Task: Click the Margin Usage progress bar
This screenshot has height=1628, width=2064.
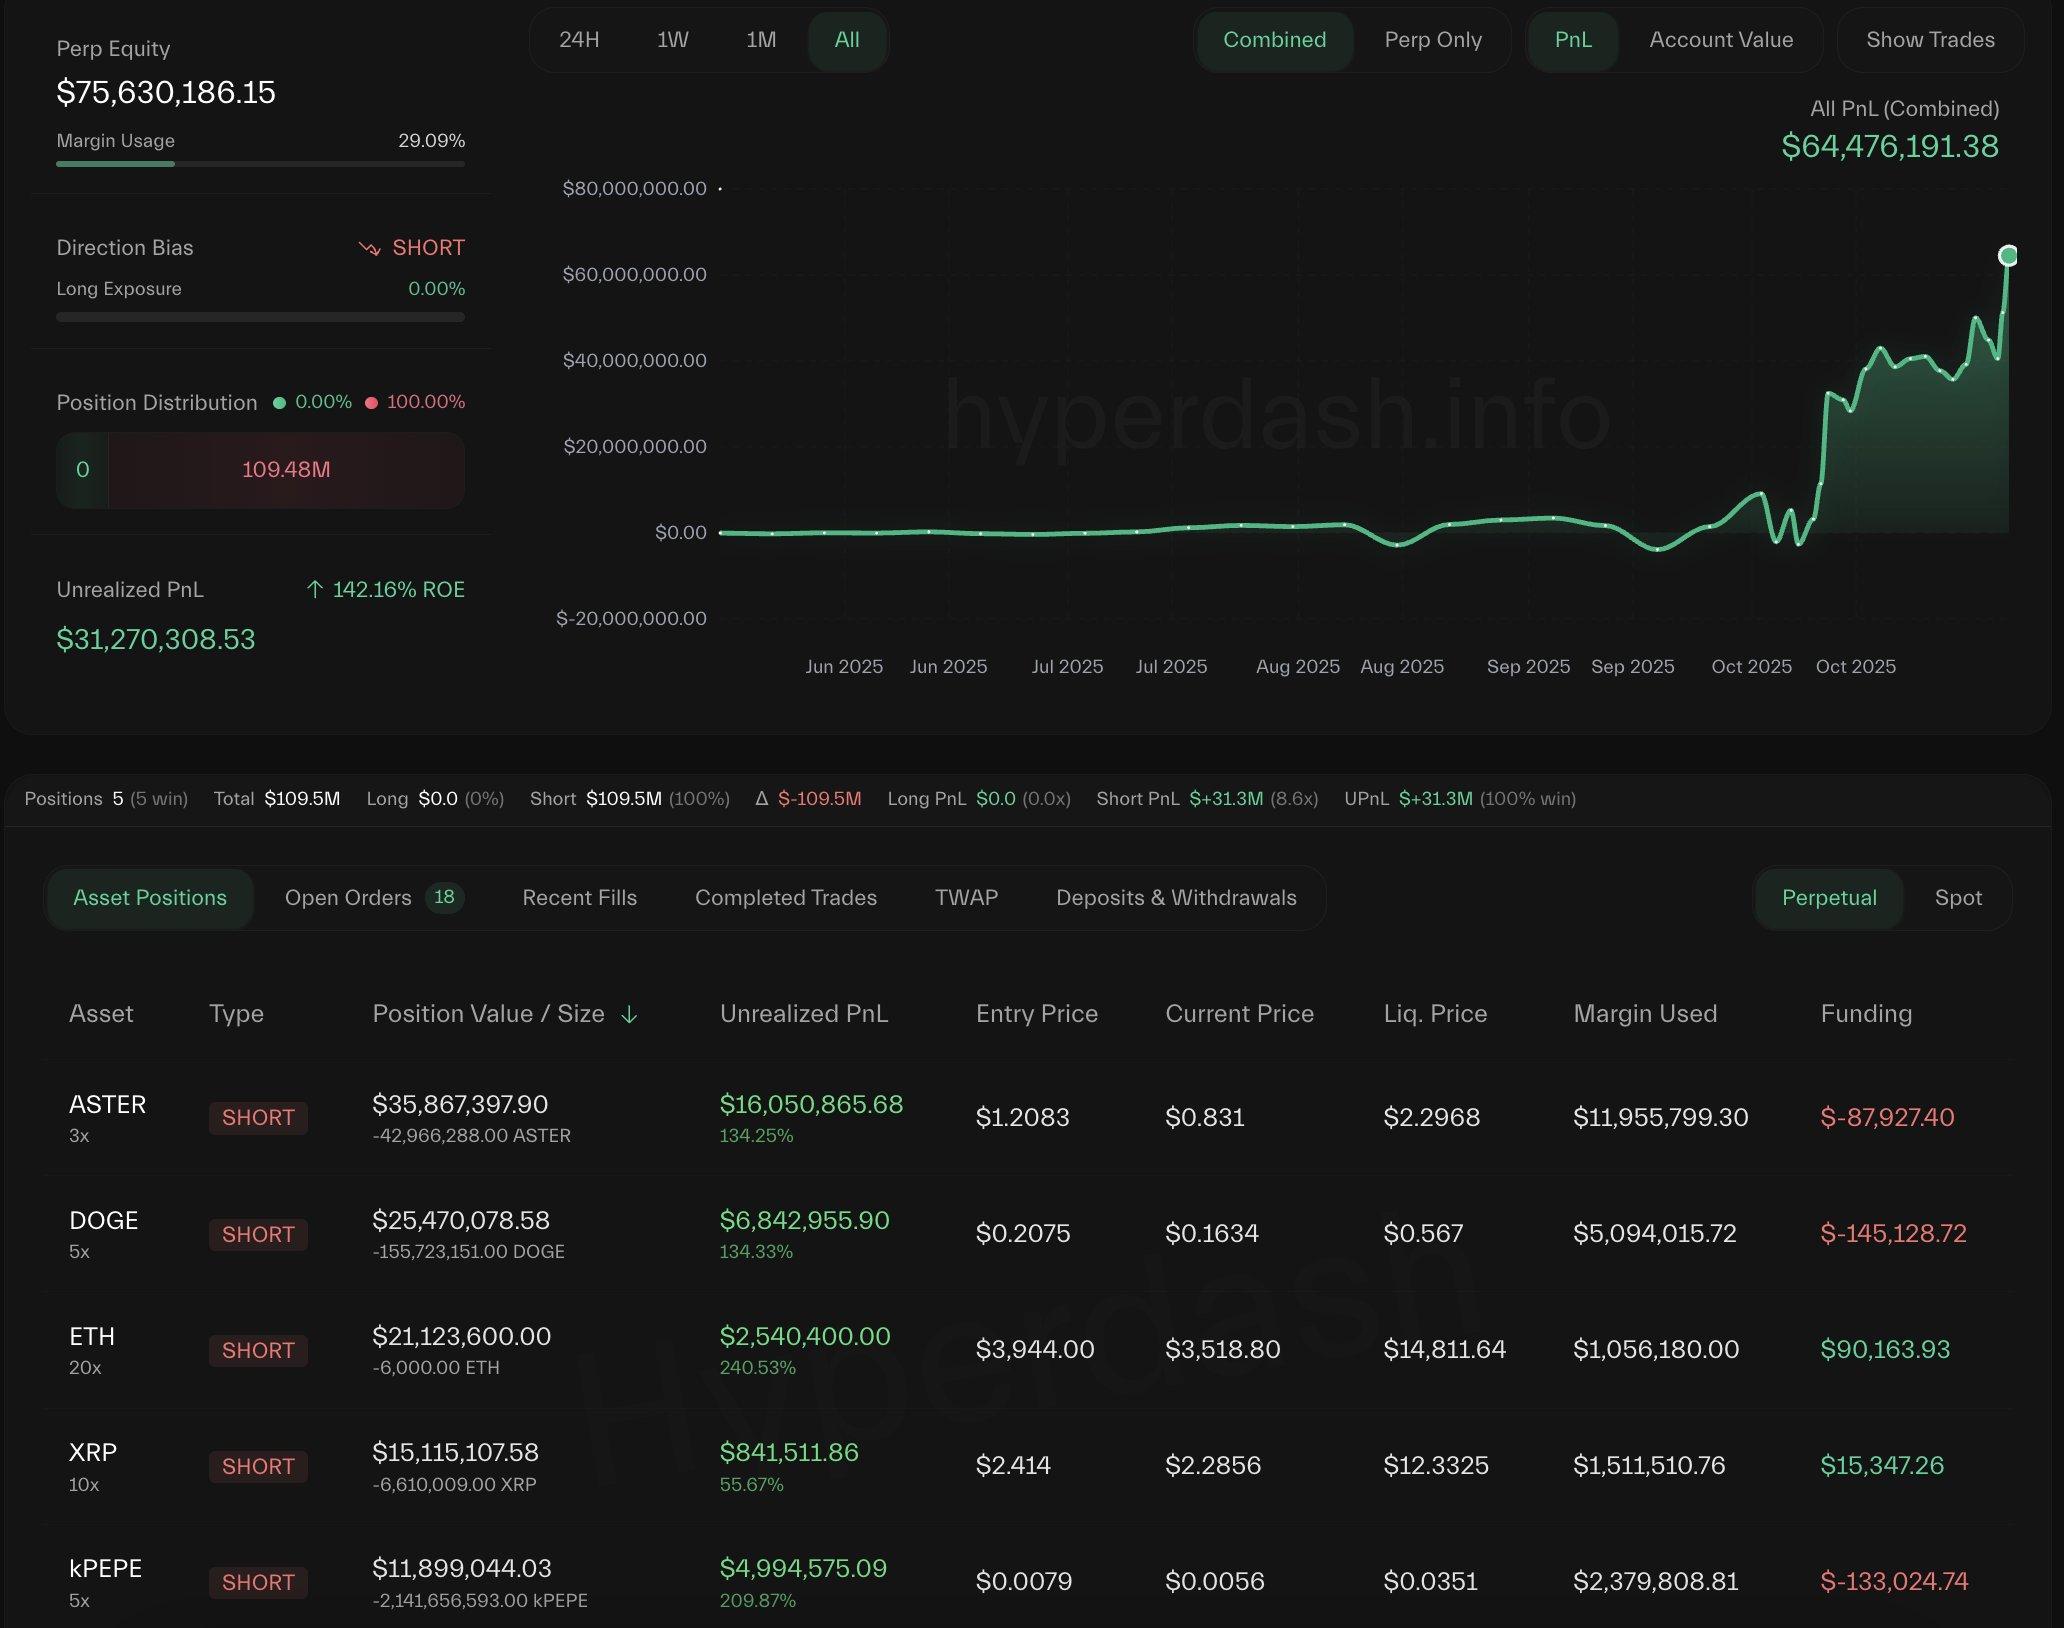Action: (x=260, y=164)
